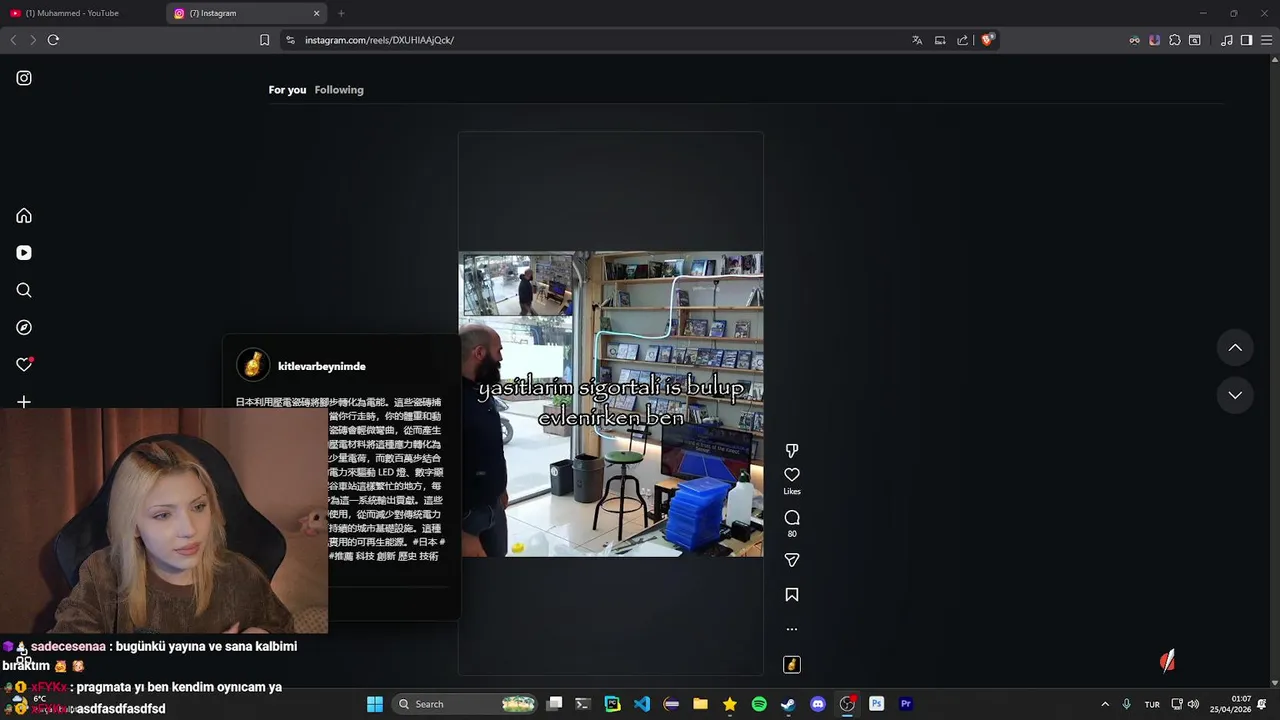Open OBS Studio from the taskbar

[847, 704]
